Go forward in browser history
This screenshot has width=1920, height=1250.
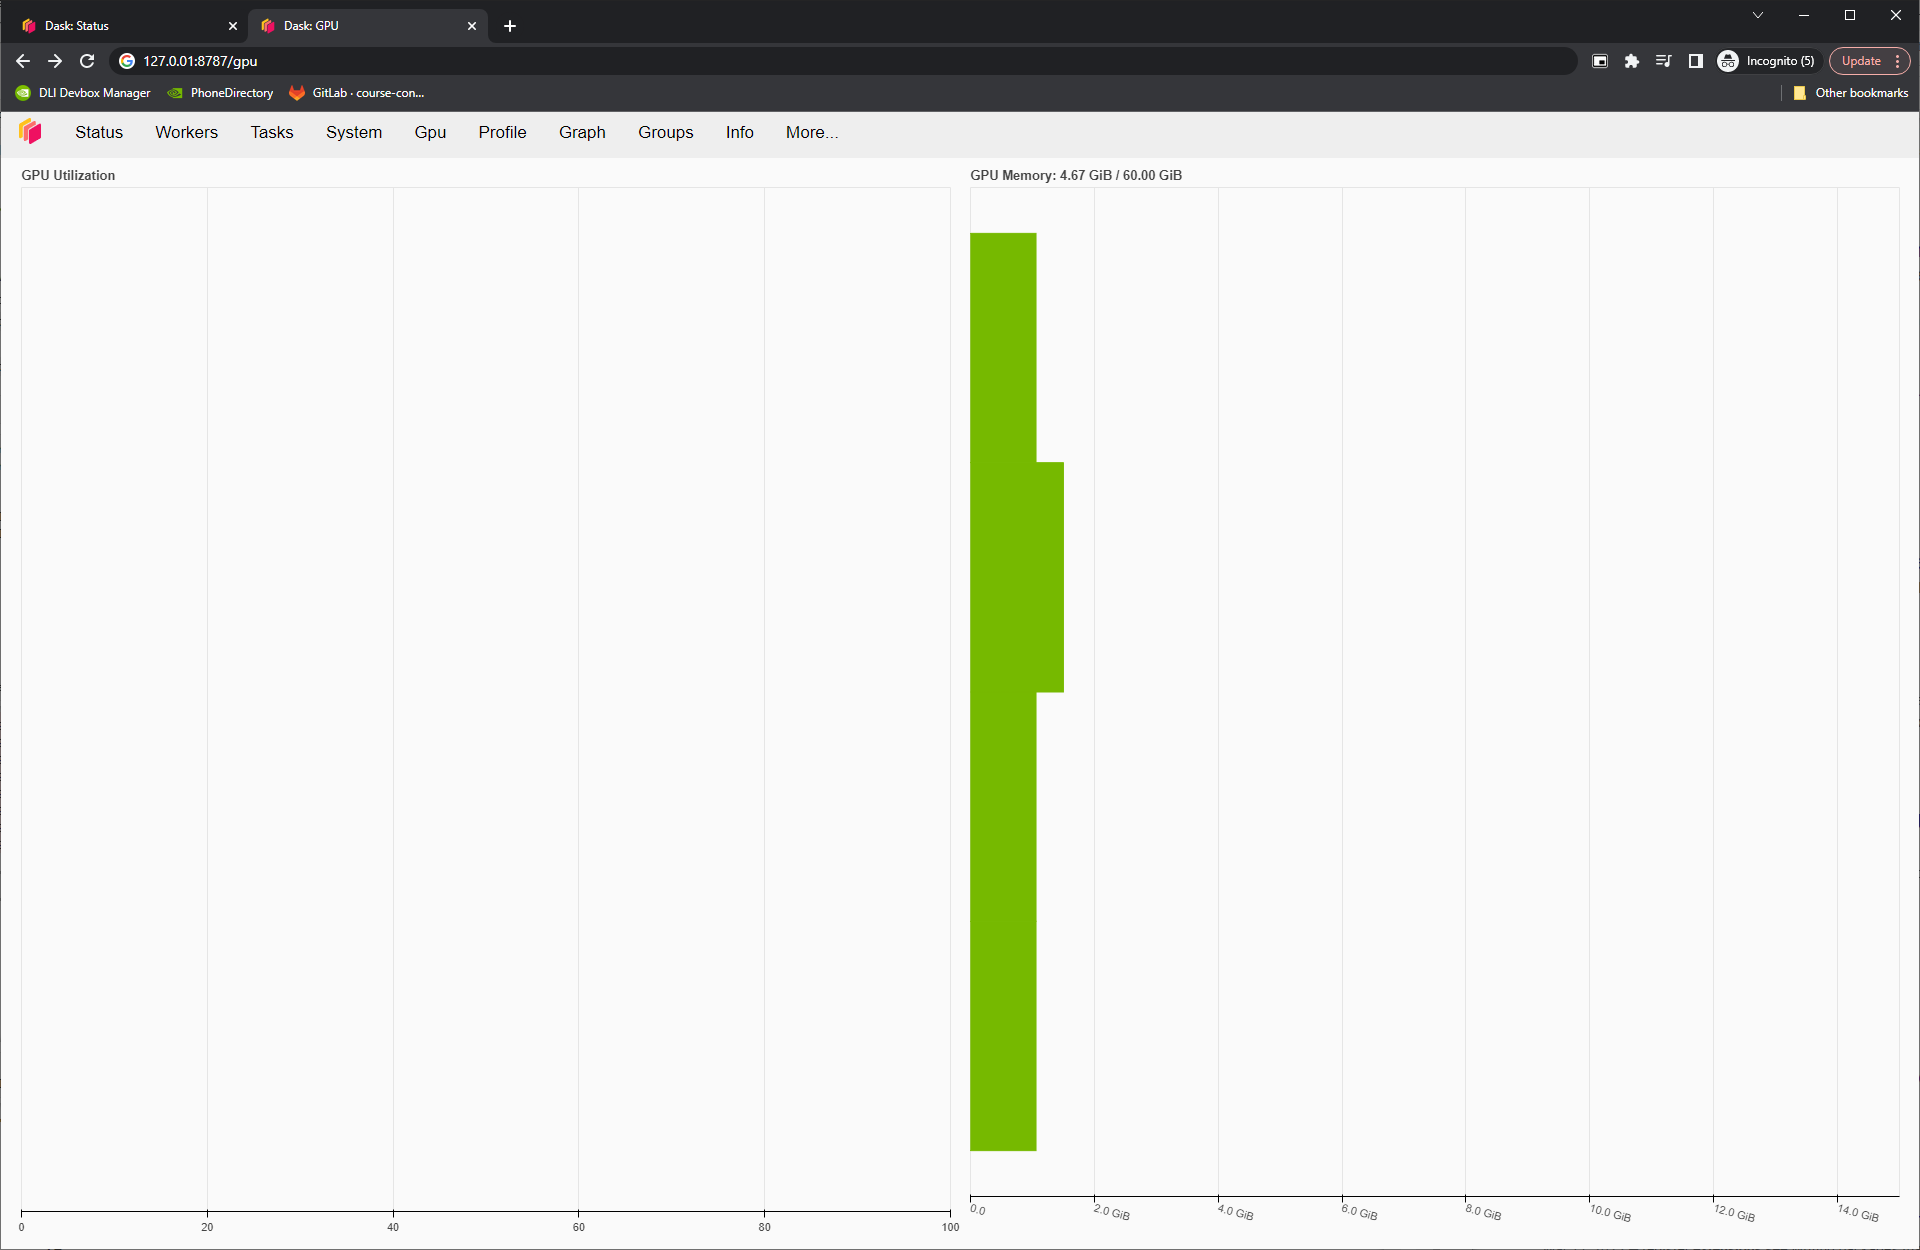[x=55, y=61]
